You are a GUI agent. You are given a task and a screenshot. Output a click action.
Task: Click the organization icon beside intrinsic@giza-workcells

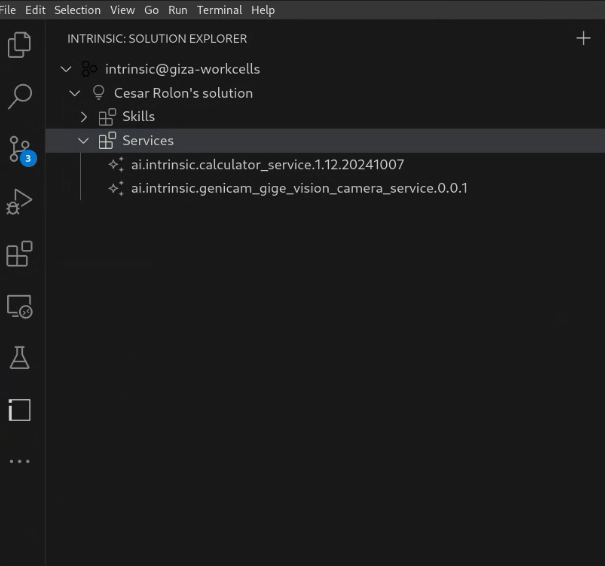[89, 69]
